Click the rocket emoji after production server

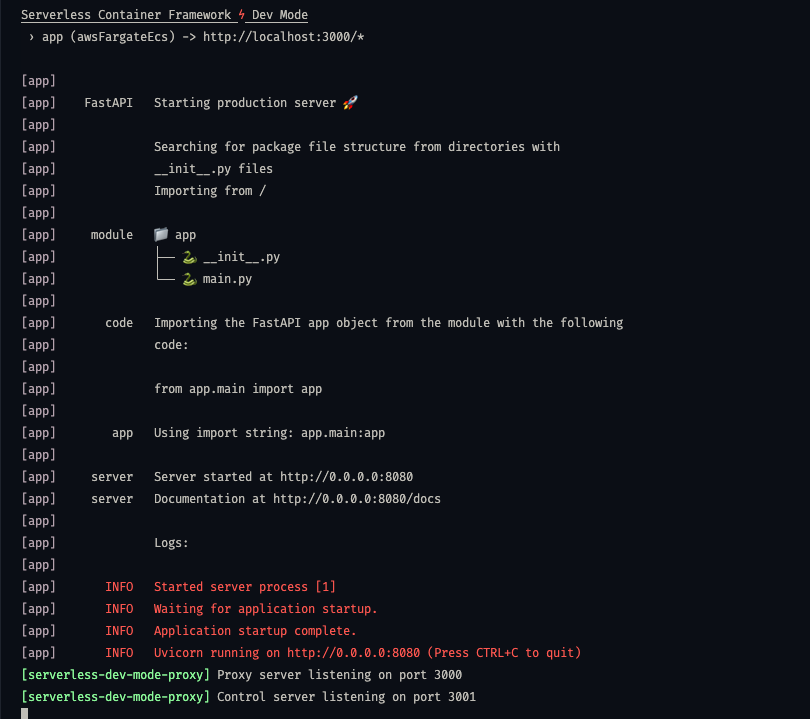(x=350, y=103)
